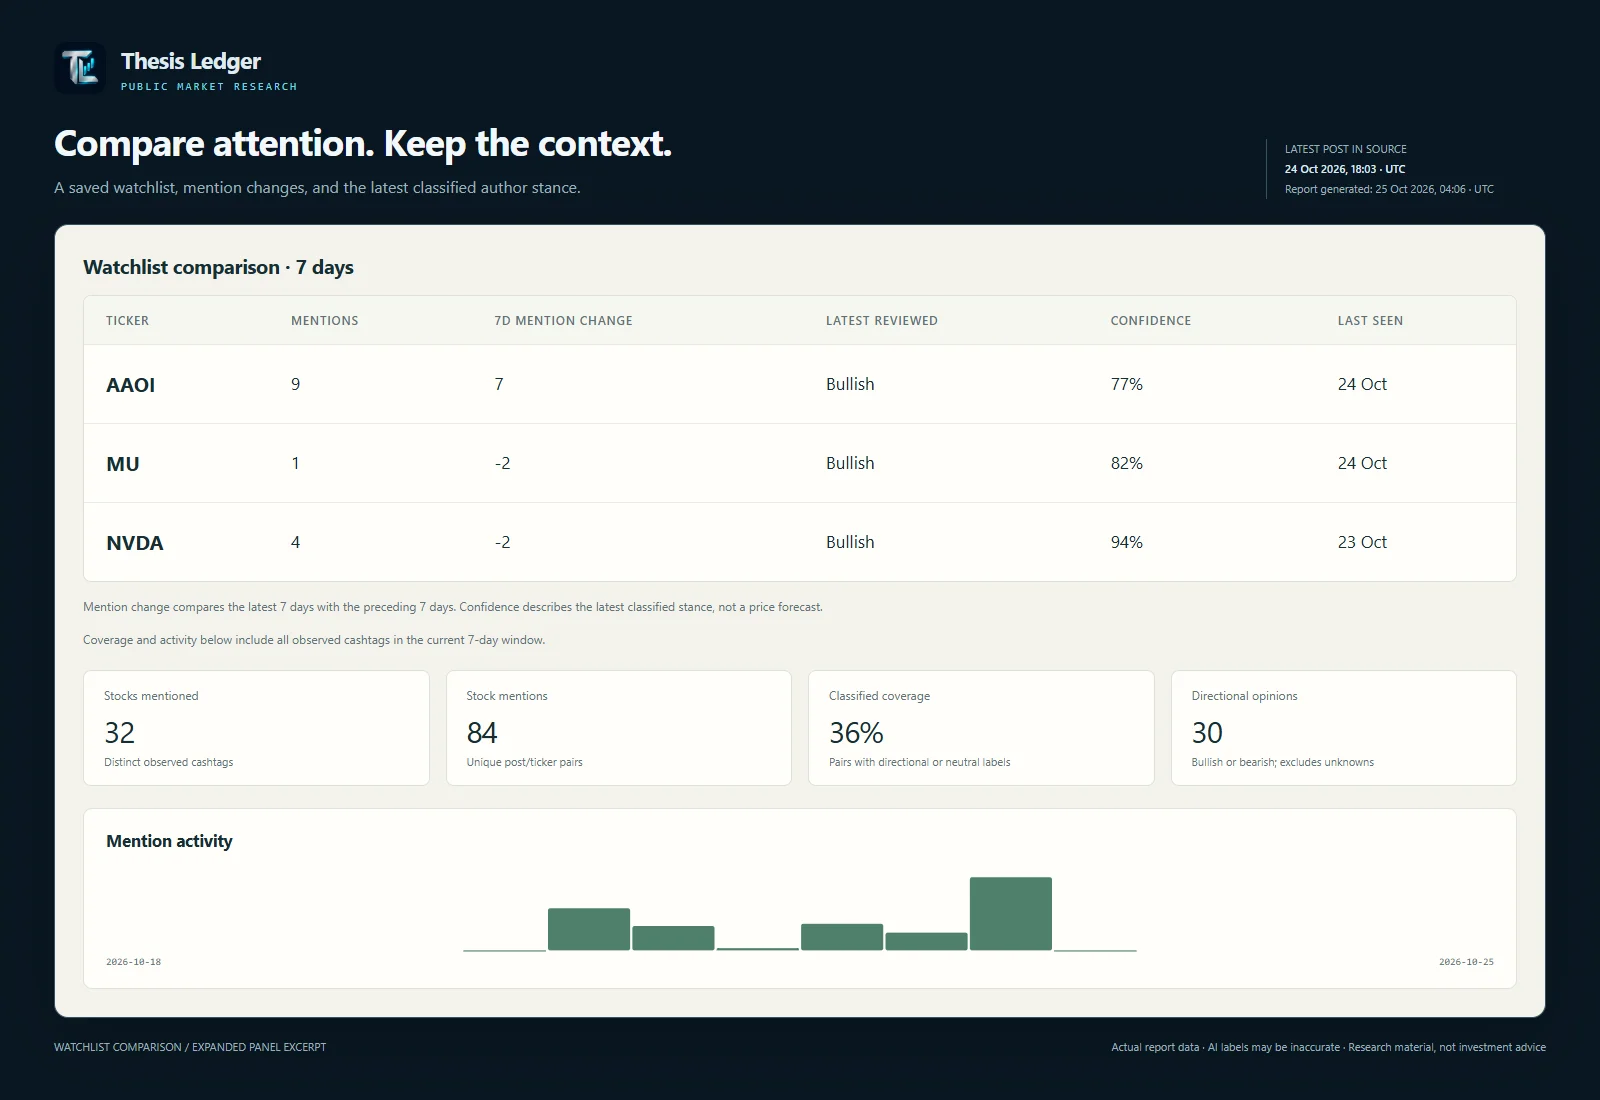Click NVDA mentions value 4
1600x1100 pixels.
tap(295, 542)
